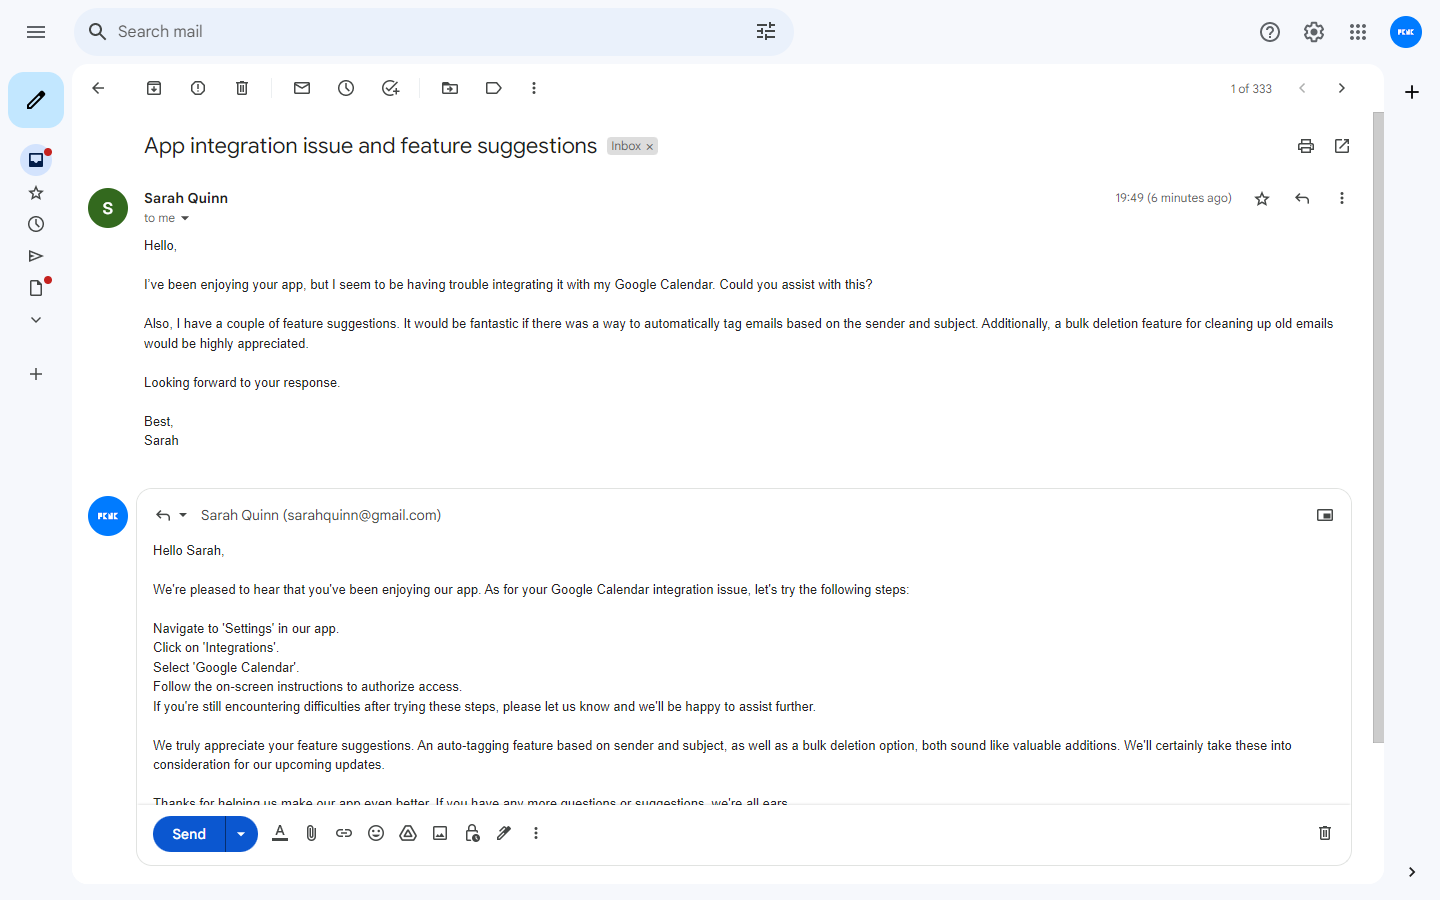
Task: Print Sarah's email
Action: (1306, 146)
